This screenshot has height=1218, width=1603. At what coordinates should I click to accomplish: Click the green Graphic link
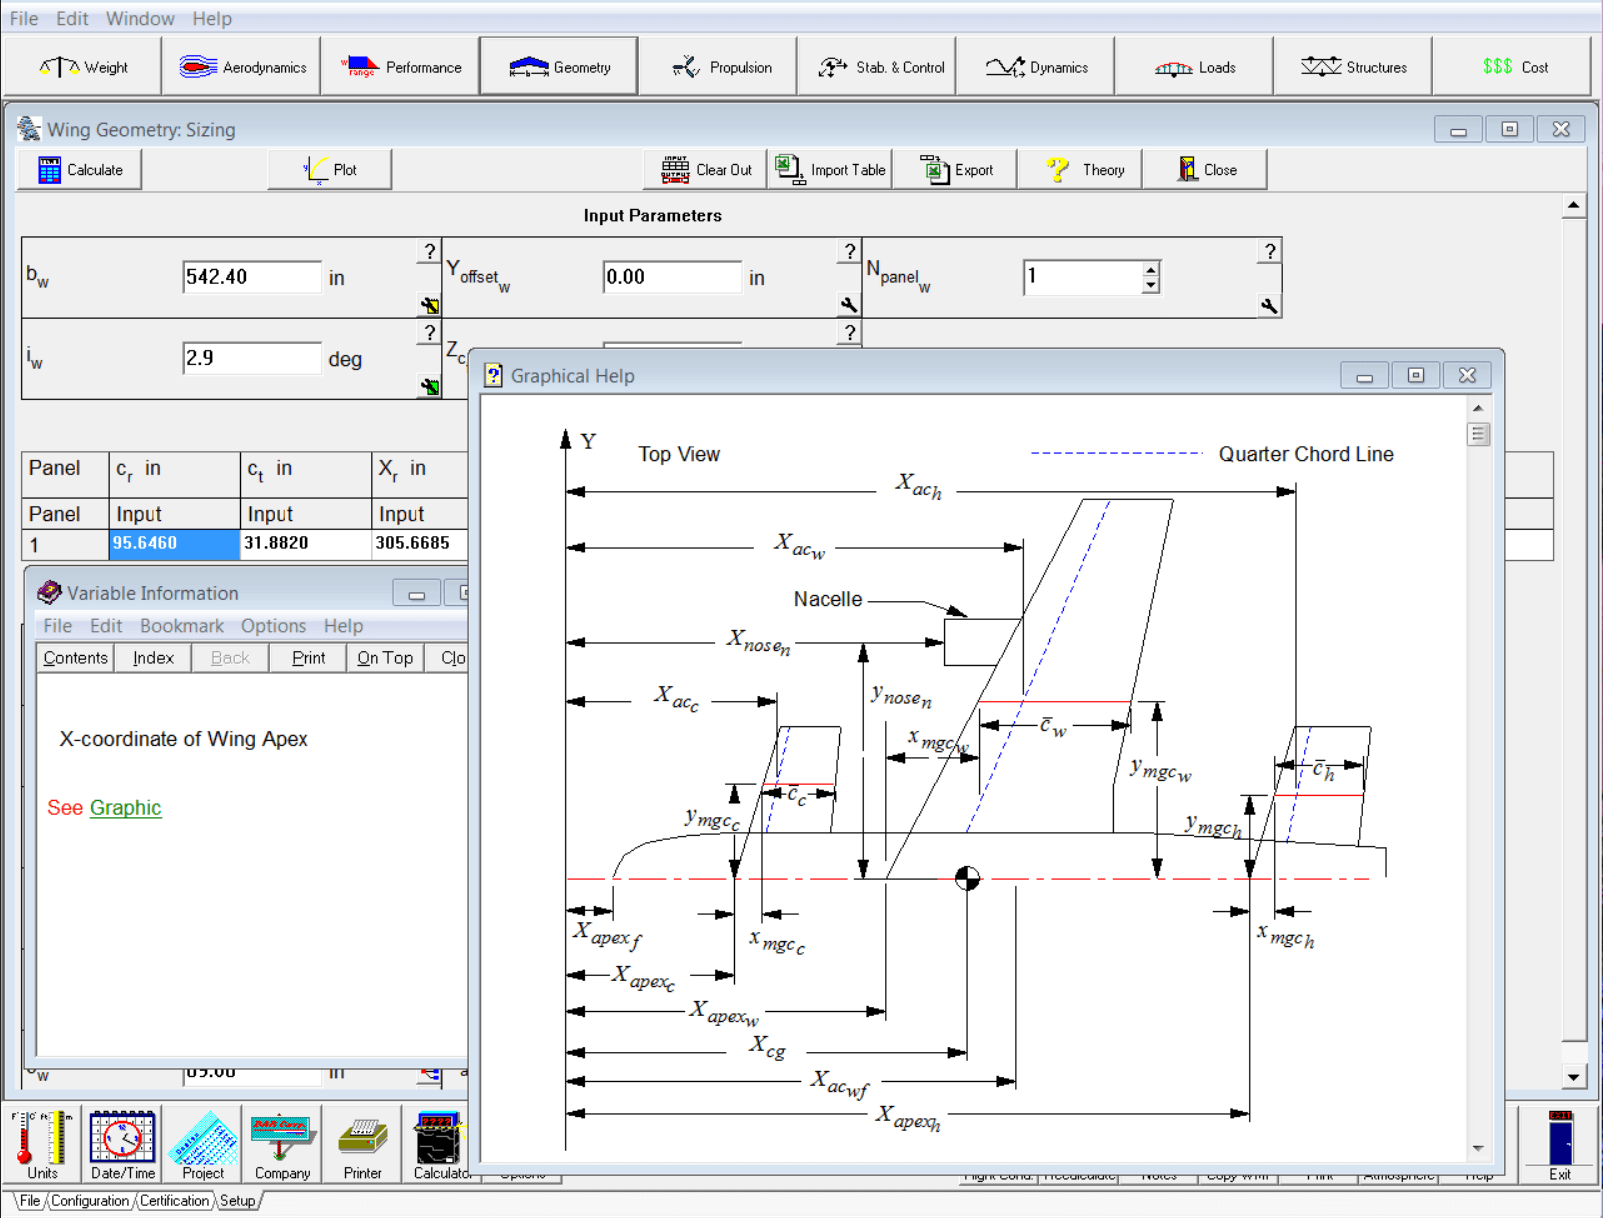click(x=125, y=807)
